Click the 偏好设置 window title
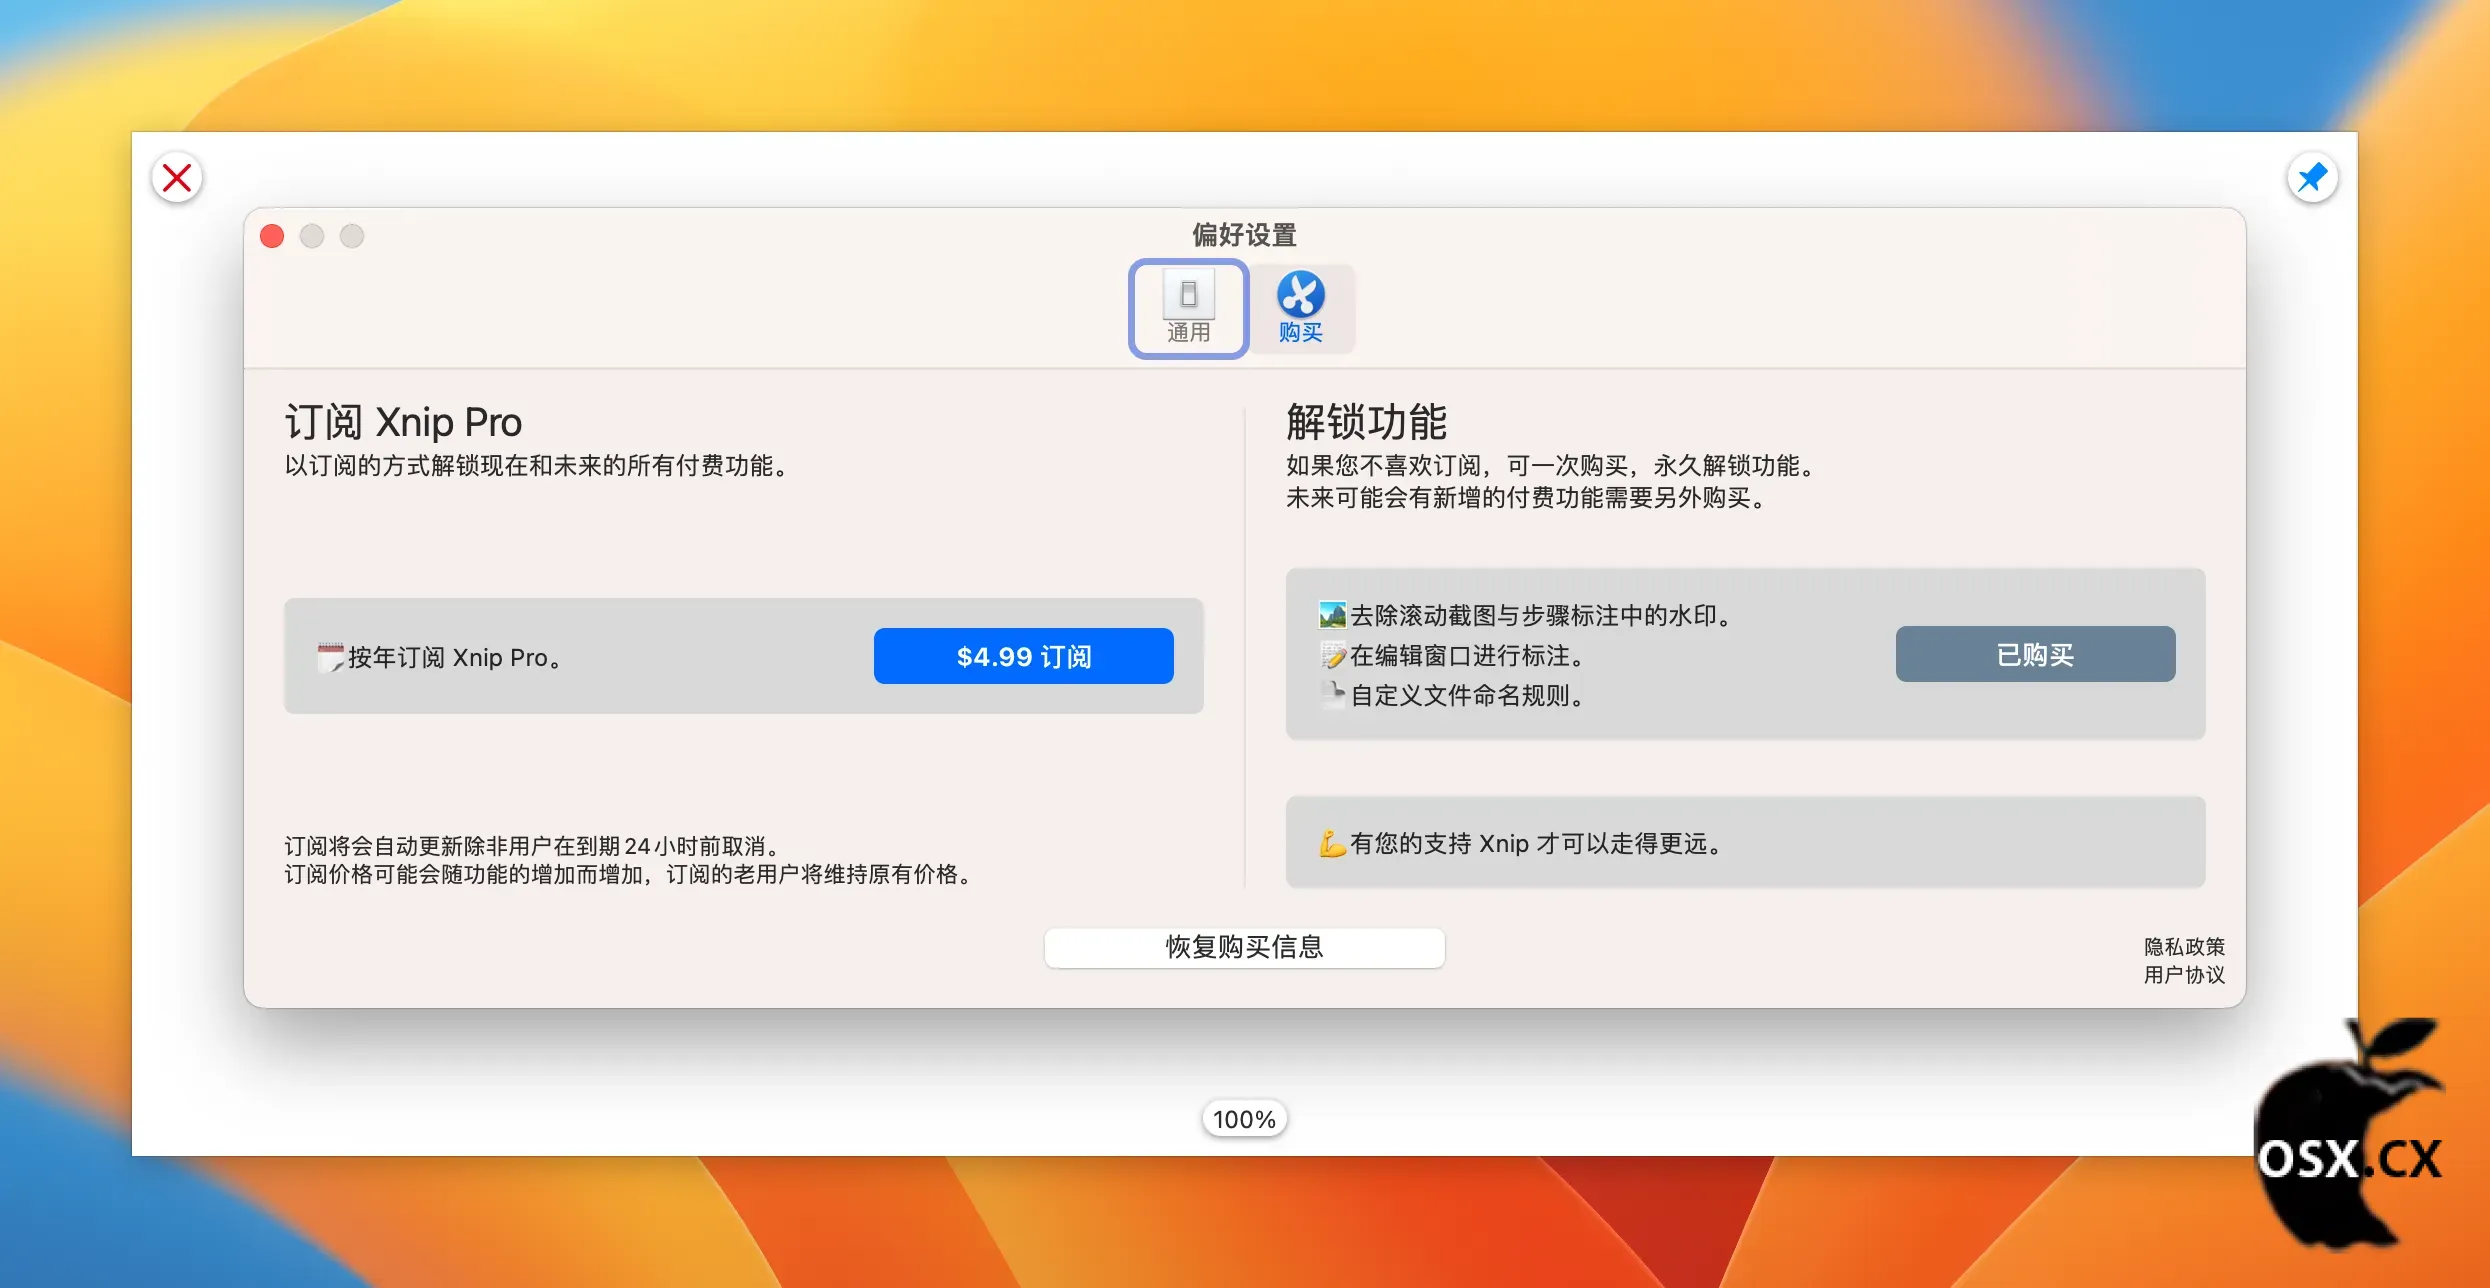This screenshot has height=1288, width=2490. click(1244, 235)
